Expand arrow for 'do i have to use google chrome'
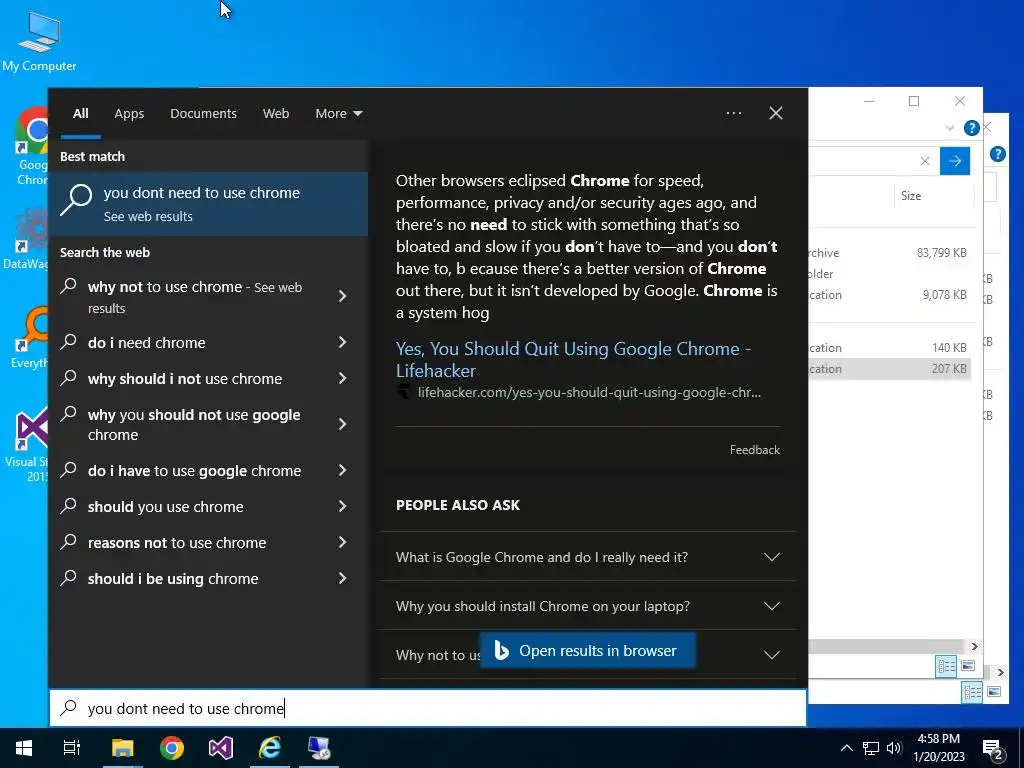Viewport: 1024px width, 768px height. [x=342, y=470]
